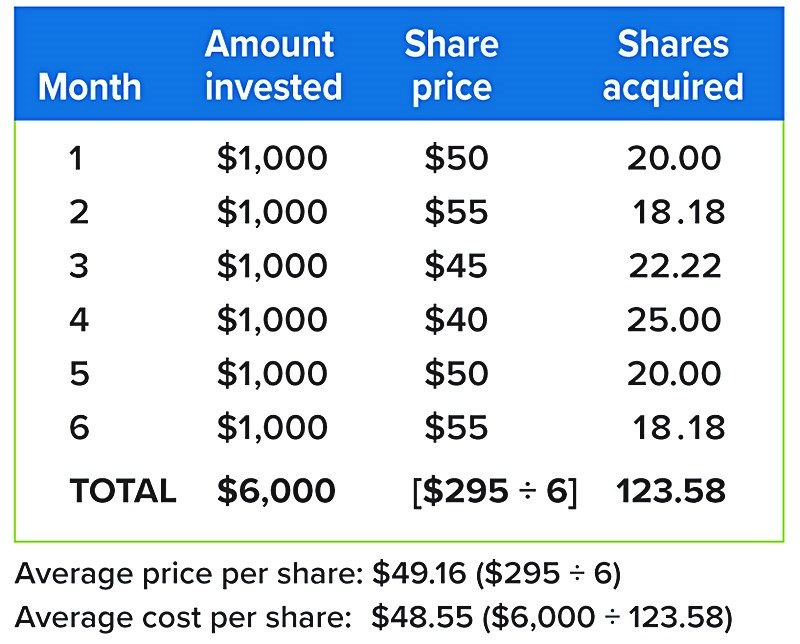Select the Average price per share line
The image size is (800, 644).
(318, 574)
